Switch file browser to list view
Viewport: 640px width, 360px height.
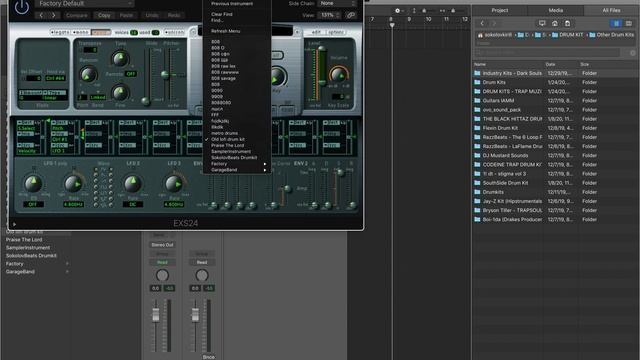pyautogui.click(x=629, y=23)
